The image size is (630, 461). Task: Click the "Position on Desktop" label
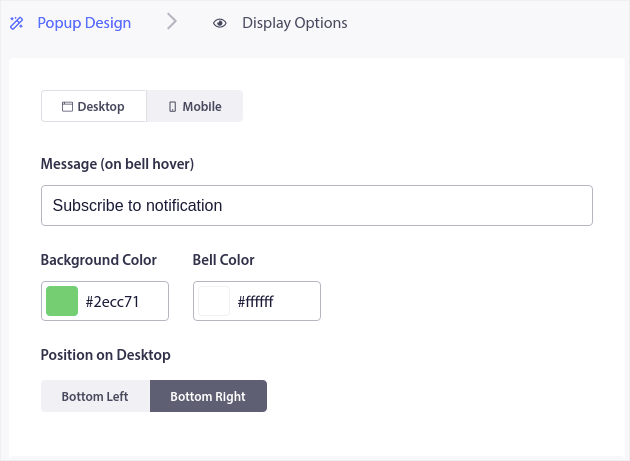coord(105,355)
